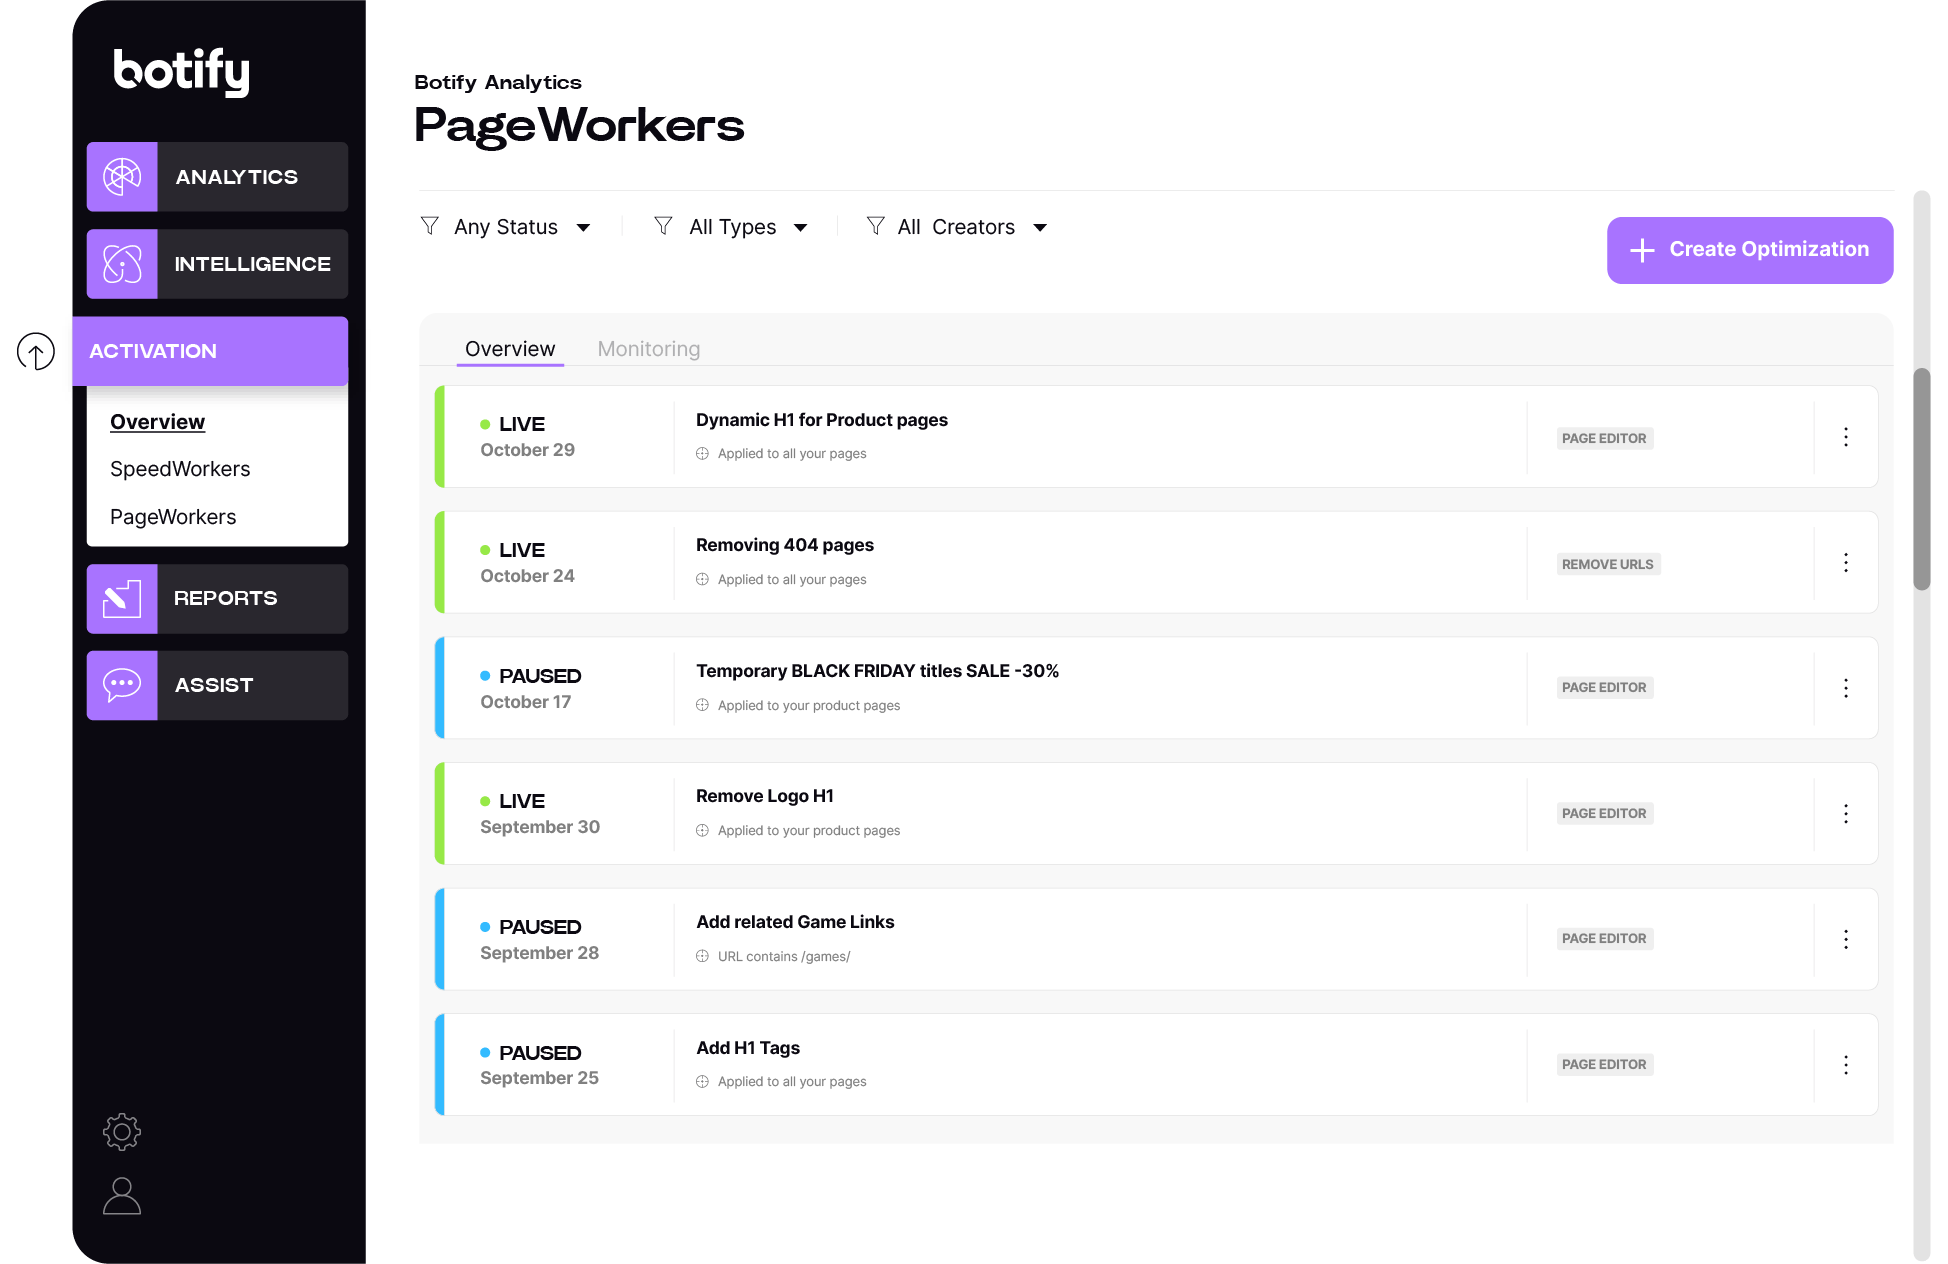The image size is (1948, 1264).
Task: Select the Overview tab
Action: 510,348
